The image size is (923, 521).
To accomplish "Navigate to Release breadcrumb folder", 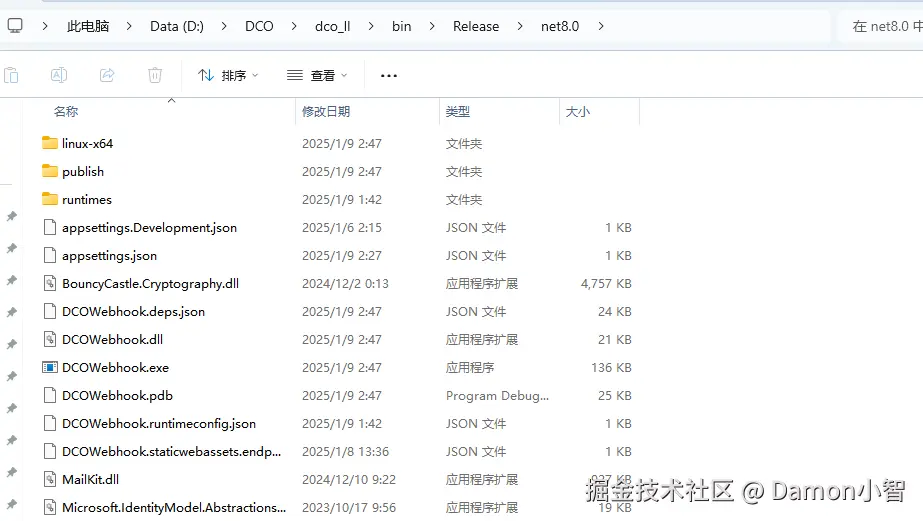I will point(476,26).
